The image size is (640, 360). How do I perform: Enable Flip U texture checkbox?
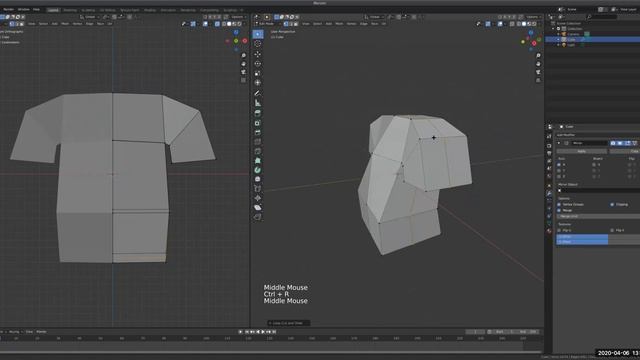[x=559, y=231]
